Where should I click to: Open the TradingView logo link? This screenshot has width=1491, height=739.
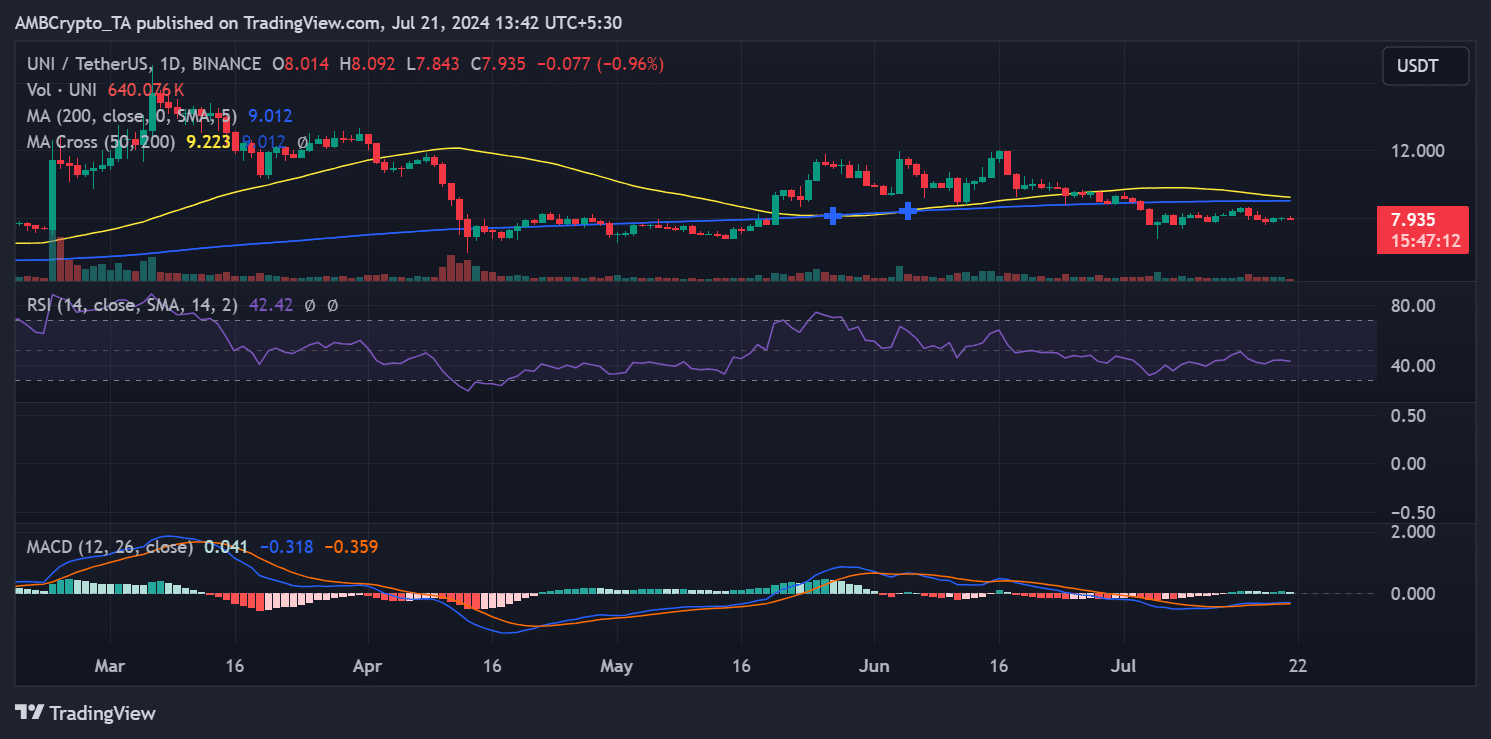point(86,713)
